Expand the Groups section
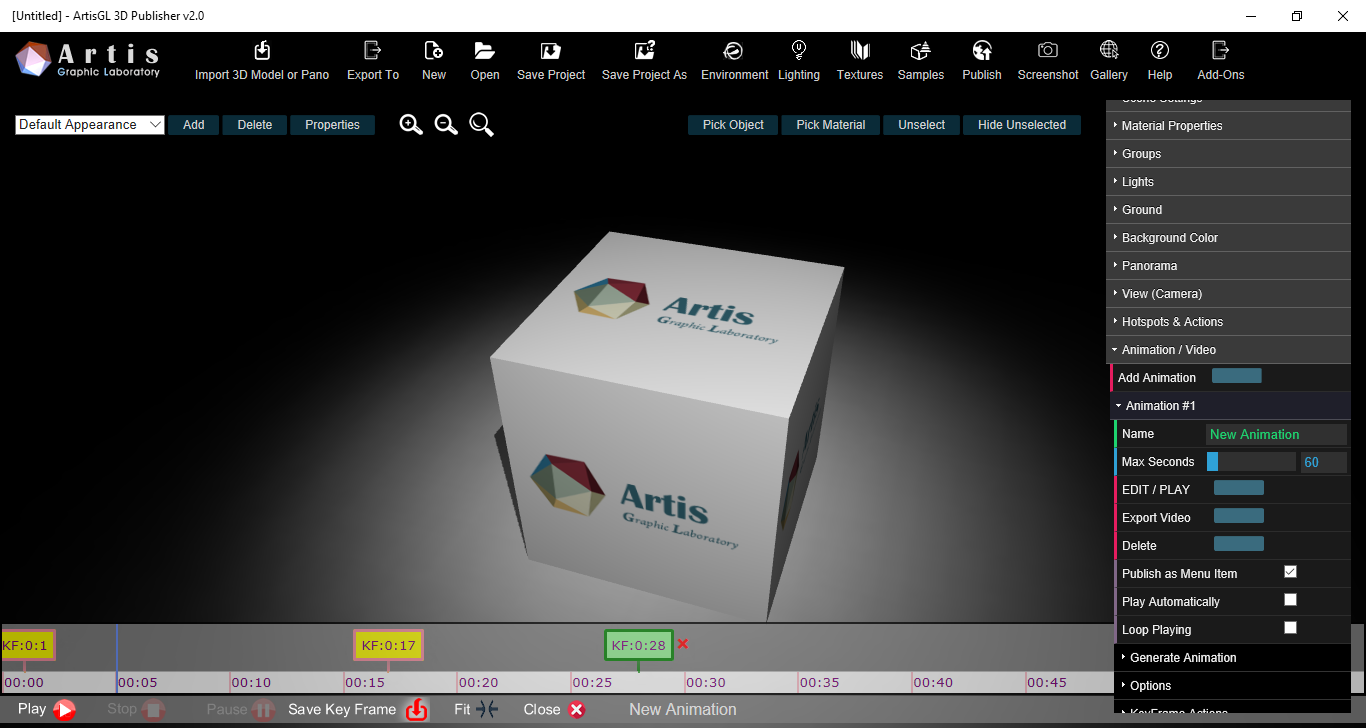The width and height of the screenshot is (1366, 728). pyautogui.click(x=1229, y=154)
